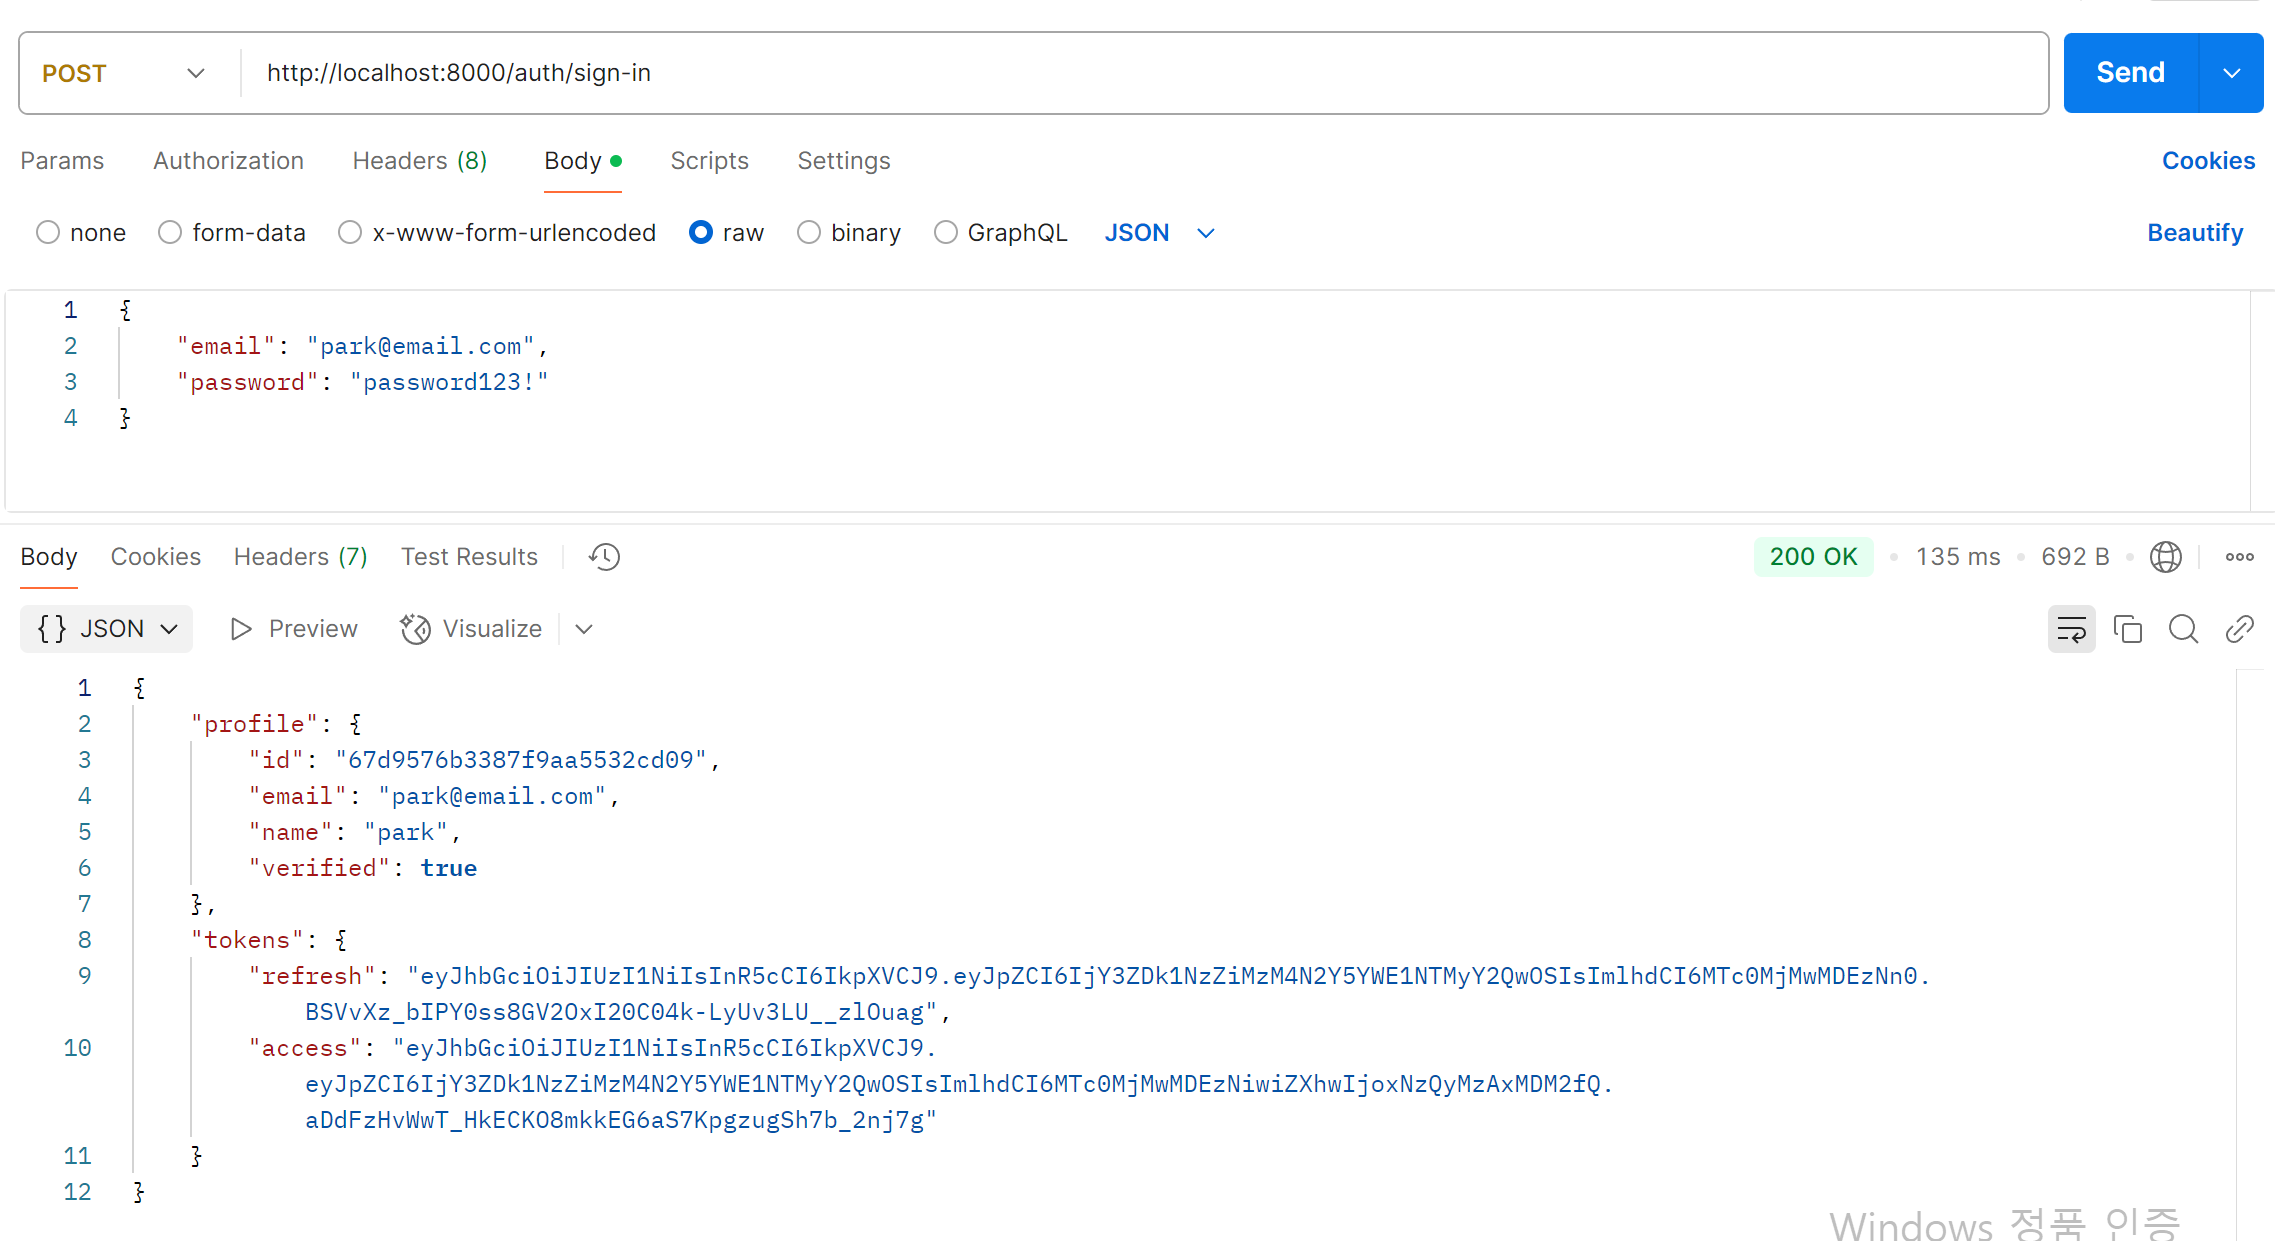
Task: Open the Cookies link near Send
Action: (x=2207, y=161)
